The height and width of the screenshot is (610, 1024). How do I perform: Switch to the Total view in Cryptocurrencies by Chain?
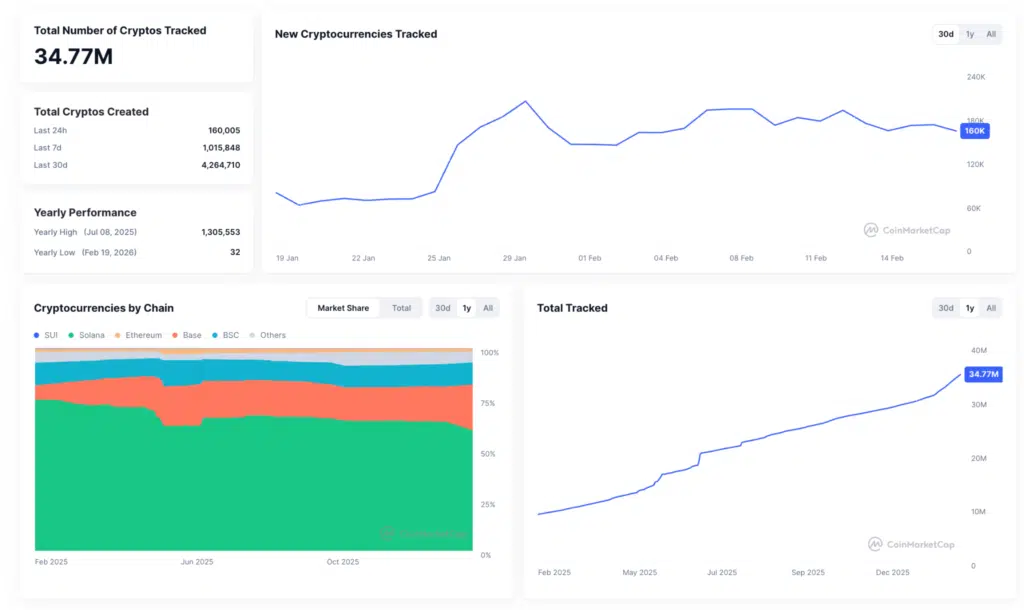coord(400,308)
